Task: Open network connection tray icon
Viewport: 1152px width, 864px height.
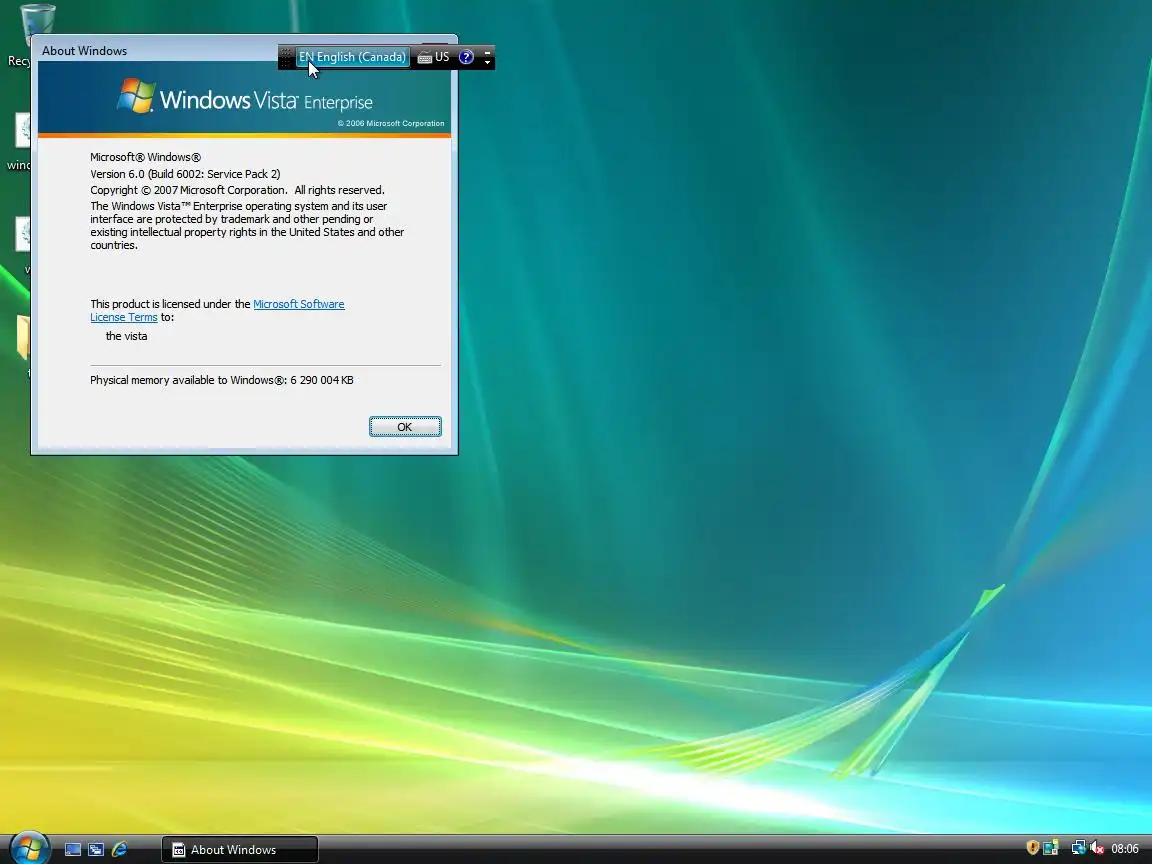Action: tap(1078, 848)
